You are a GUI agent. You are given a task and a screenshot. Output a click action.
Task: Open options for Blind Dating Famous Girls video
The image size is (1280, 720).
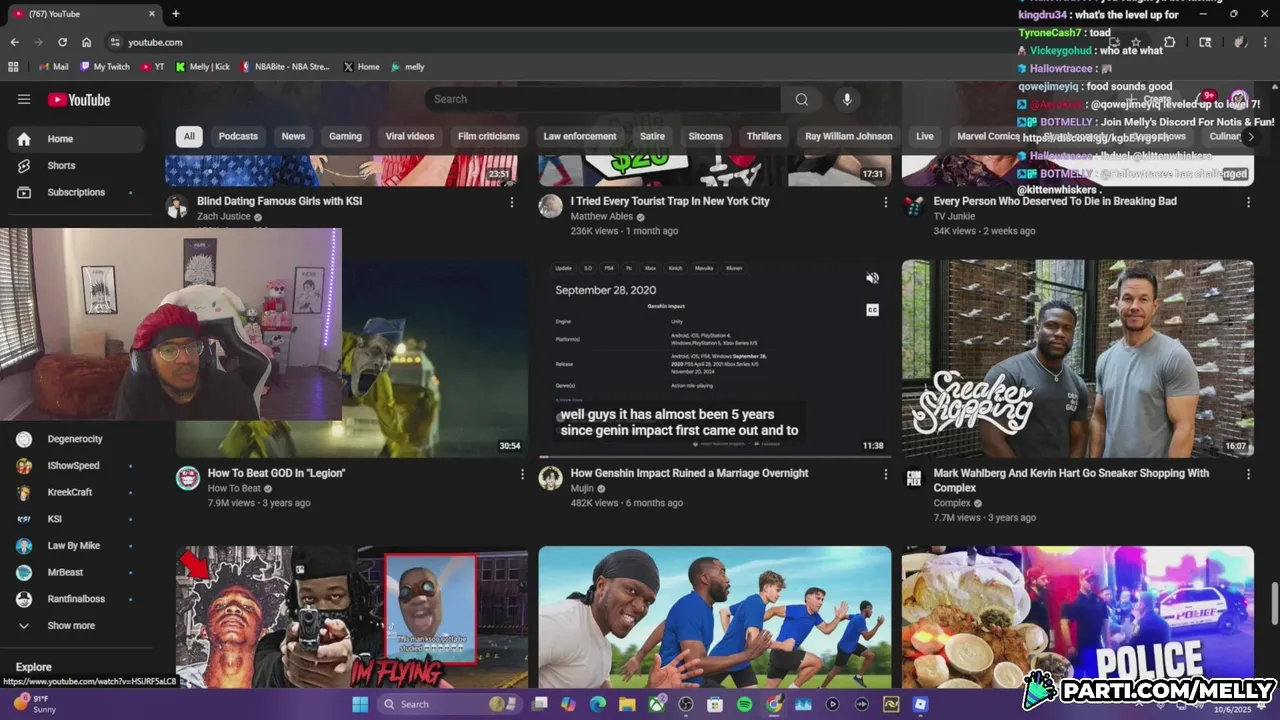coord(512,202)
